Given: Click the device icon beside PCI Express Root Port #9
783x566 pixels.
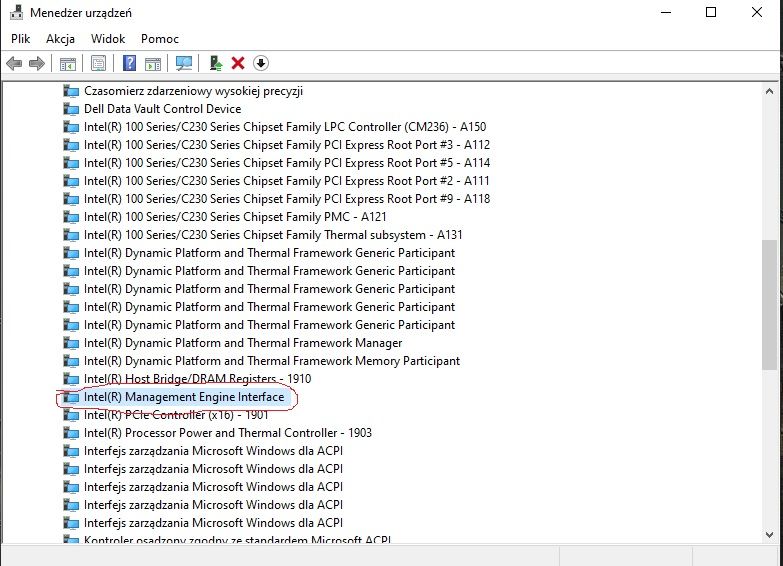Looking at the screenshot, I should pos(71,199).
